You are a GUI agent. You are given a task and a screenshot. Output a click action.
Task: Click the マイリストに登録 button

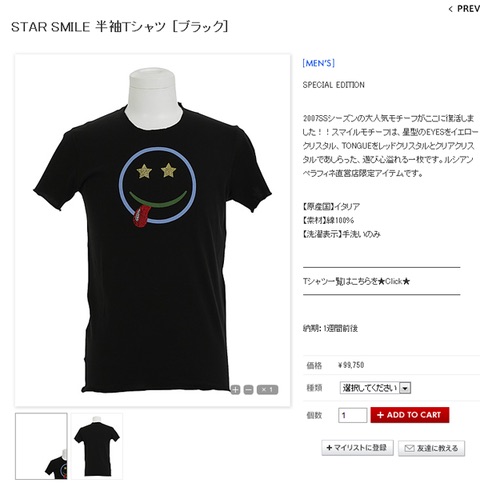pyautogui.click(x=357, y=448)
